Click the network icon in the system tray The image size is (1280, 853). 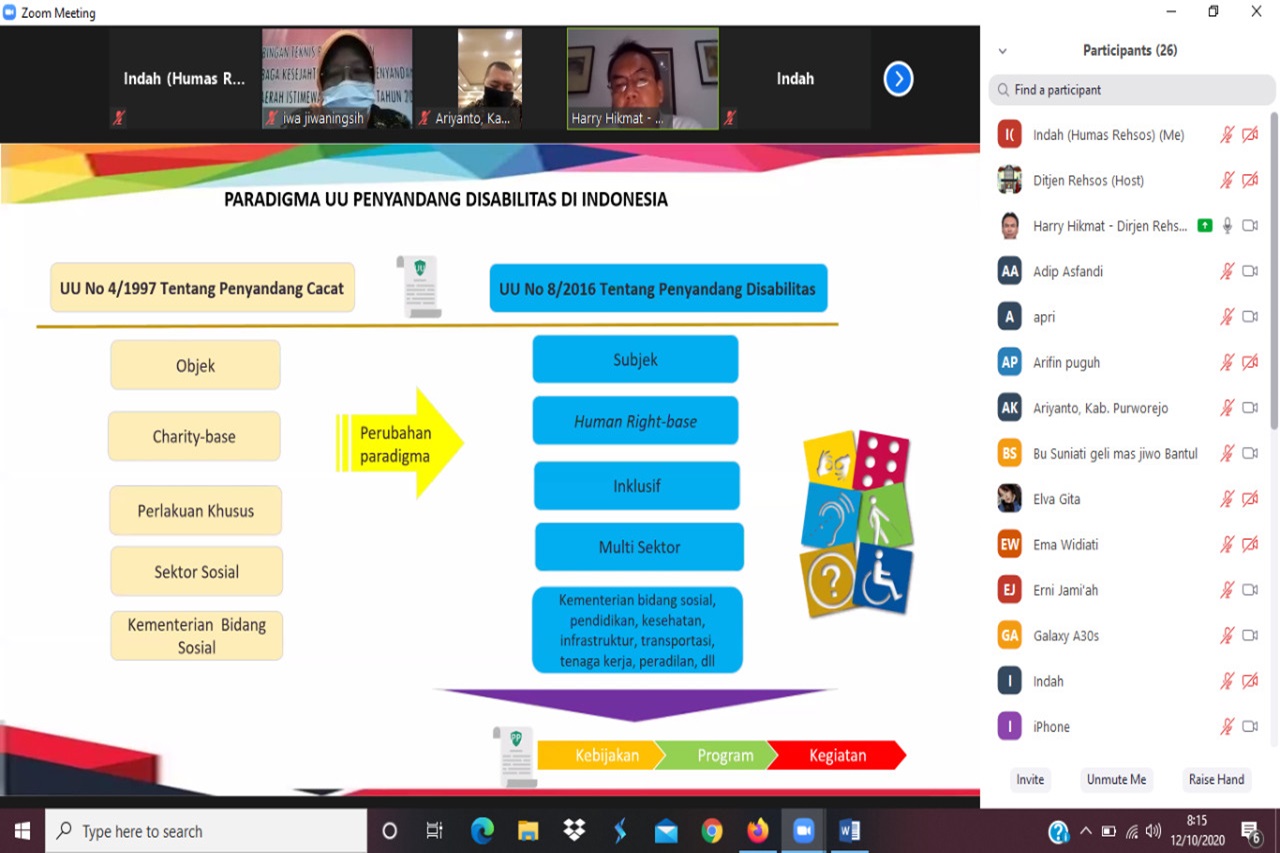[1131, 831]
